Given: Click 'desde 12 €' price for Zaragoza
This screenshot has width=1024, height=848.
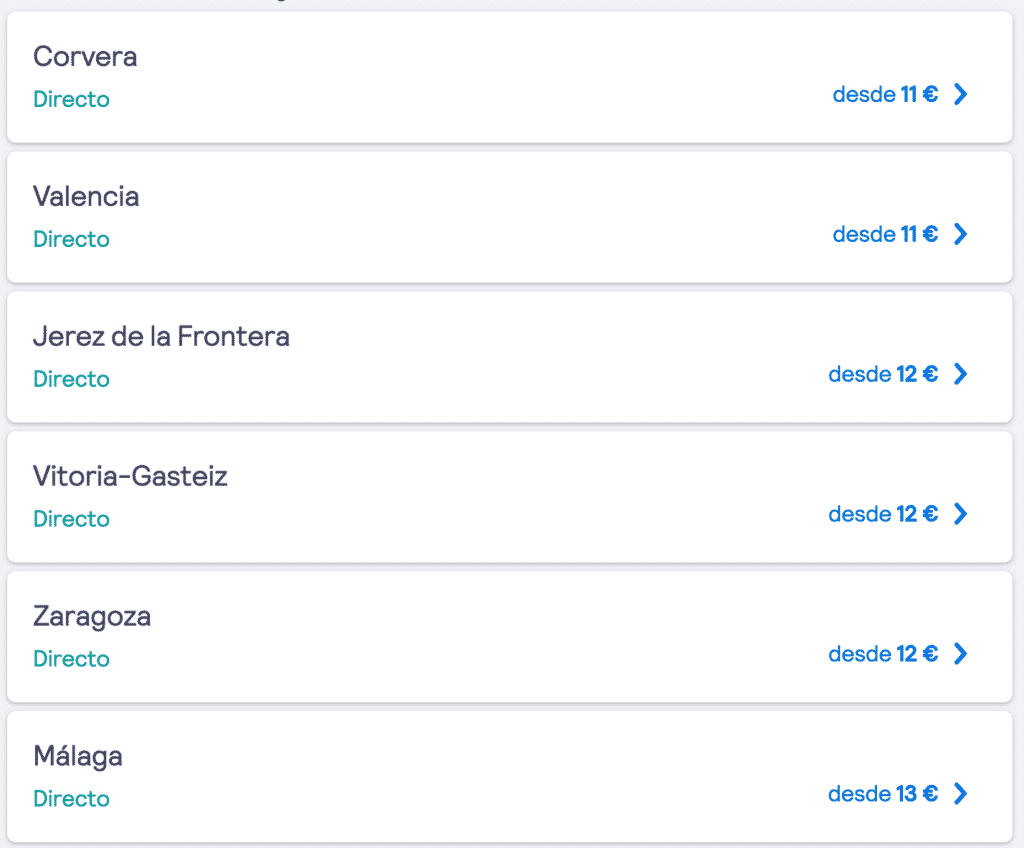Looking at the screenshot, I should click(883, 654).
